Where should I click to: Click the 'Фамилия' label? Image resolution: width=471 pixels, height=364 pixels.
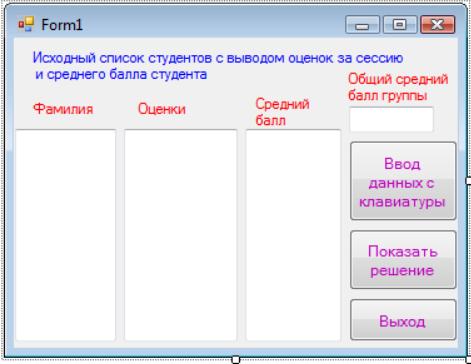pos(63,109)
